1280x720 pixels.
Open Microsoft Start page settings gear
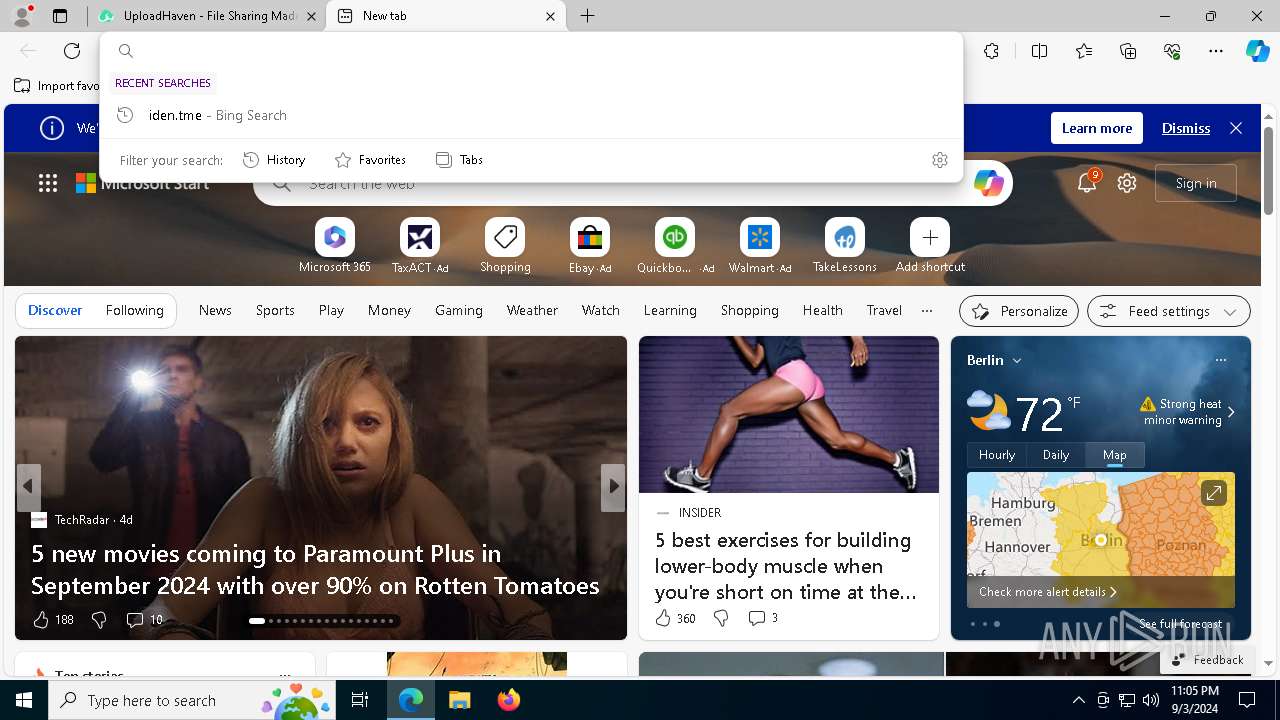(1127, 183)
